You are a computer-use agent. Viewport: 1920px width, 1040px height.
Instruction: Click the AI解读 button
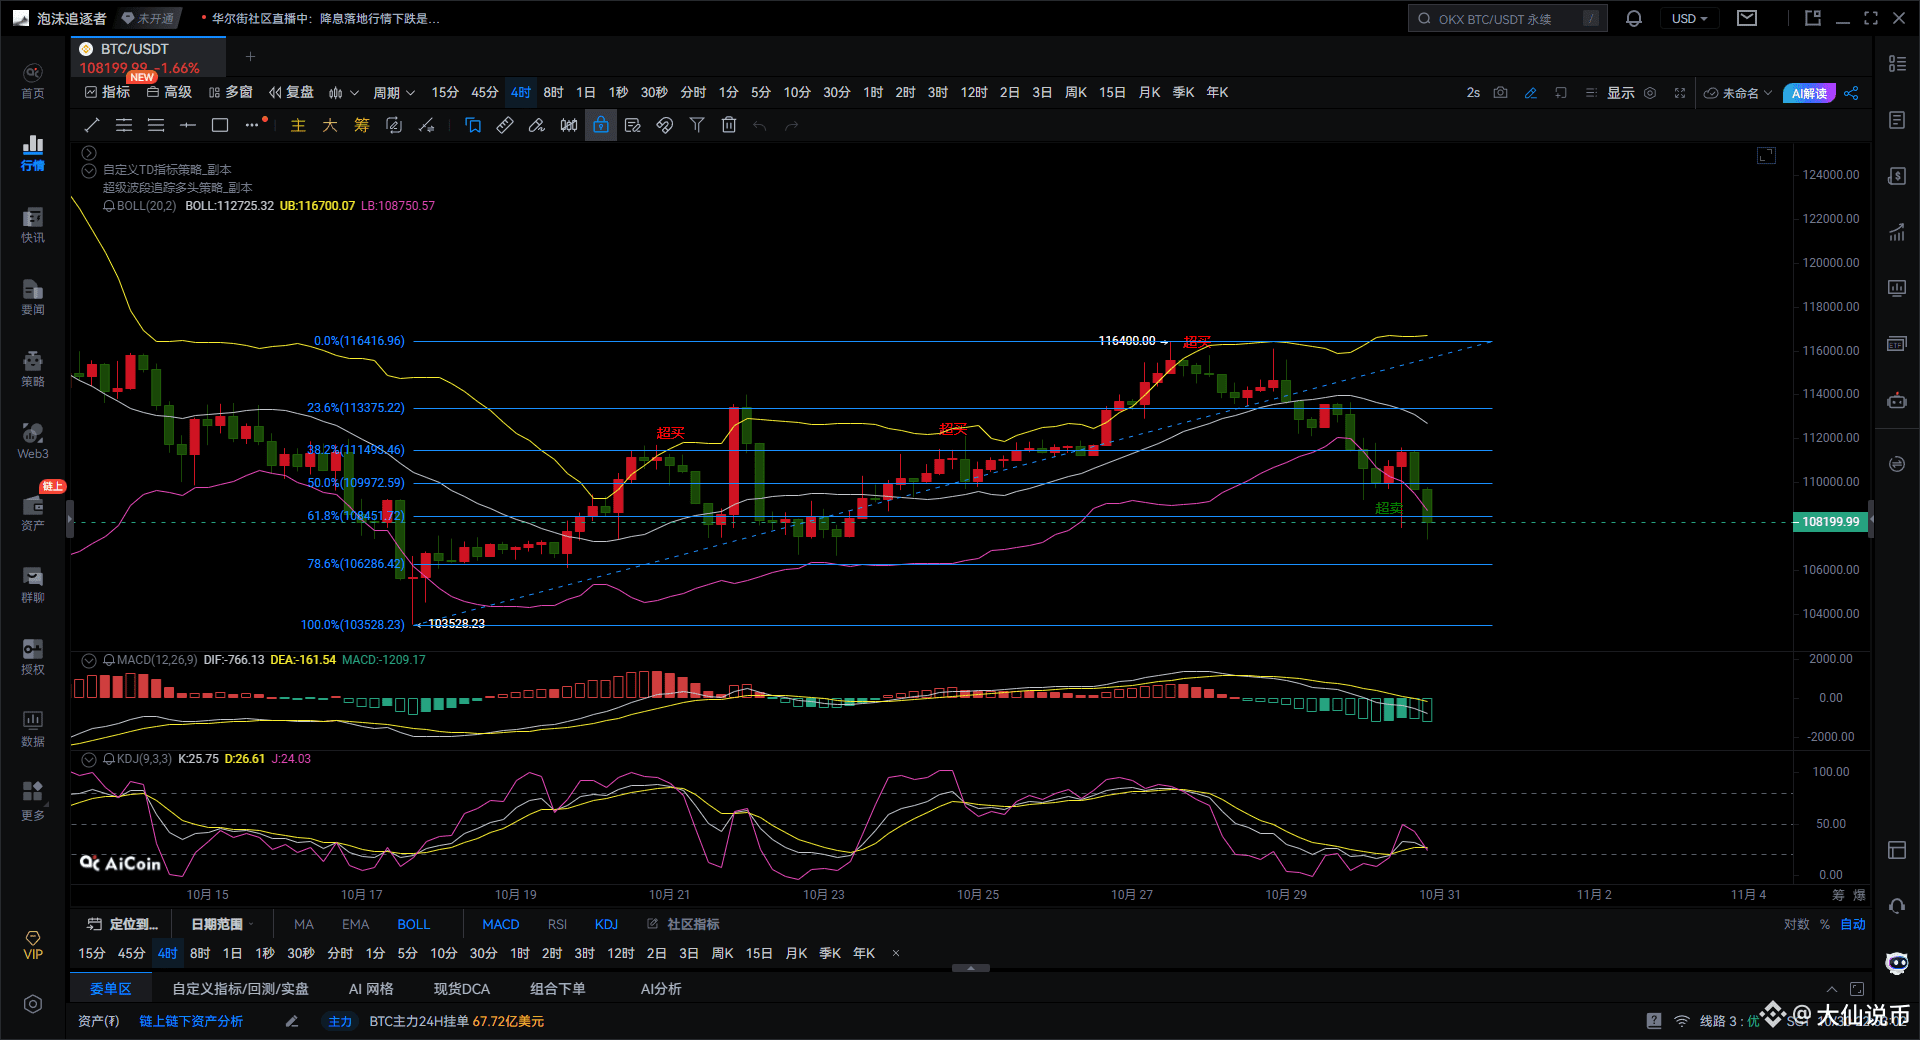1808,93
